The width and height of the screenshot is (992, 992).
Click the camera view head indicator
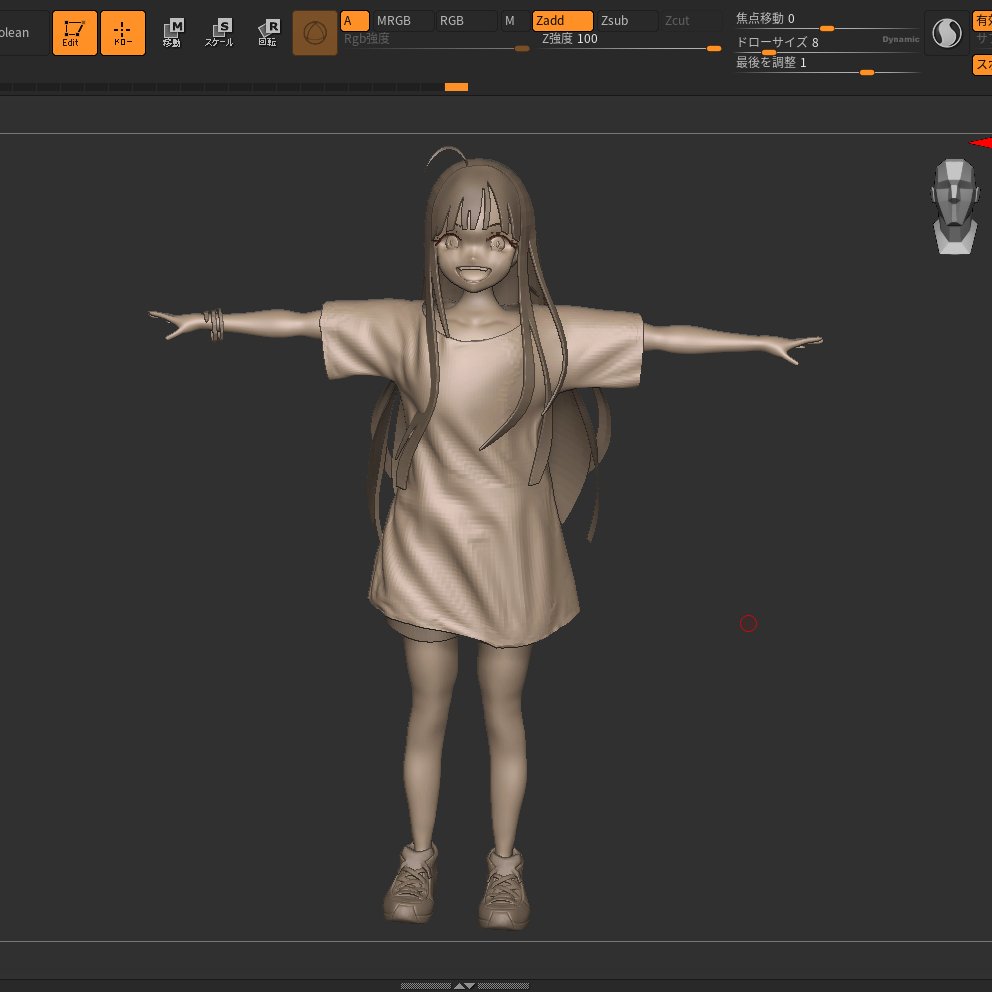coord(955,206)
